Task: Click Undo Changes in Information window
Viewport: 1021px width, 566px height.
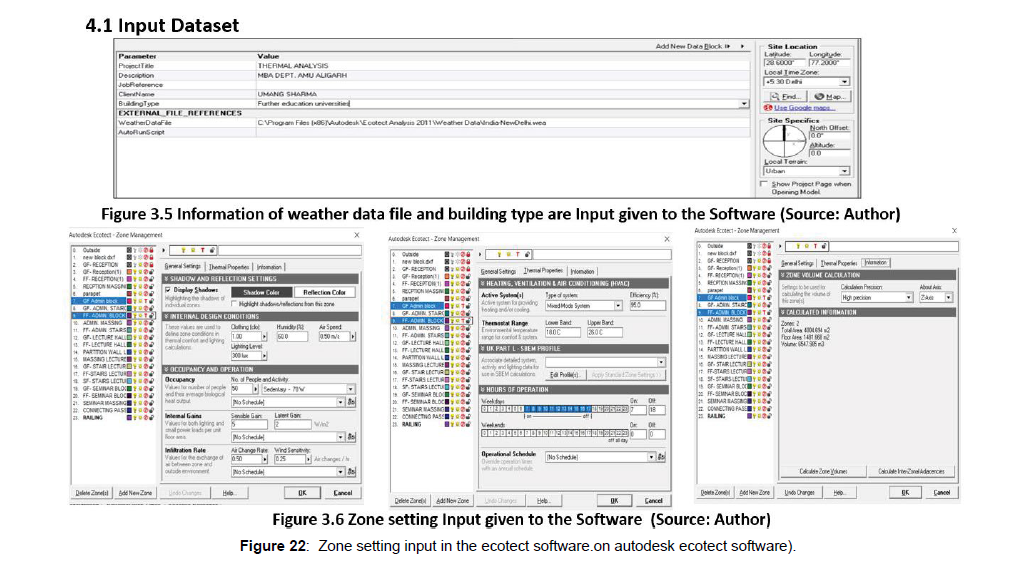Action: 799,492
